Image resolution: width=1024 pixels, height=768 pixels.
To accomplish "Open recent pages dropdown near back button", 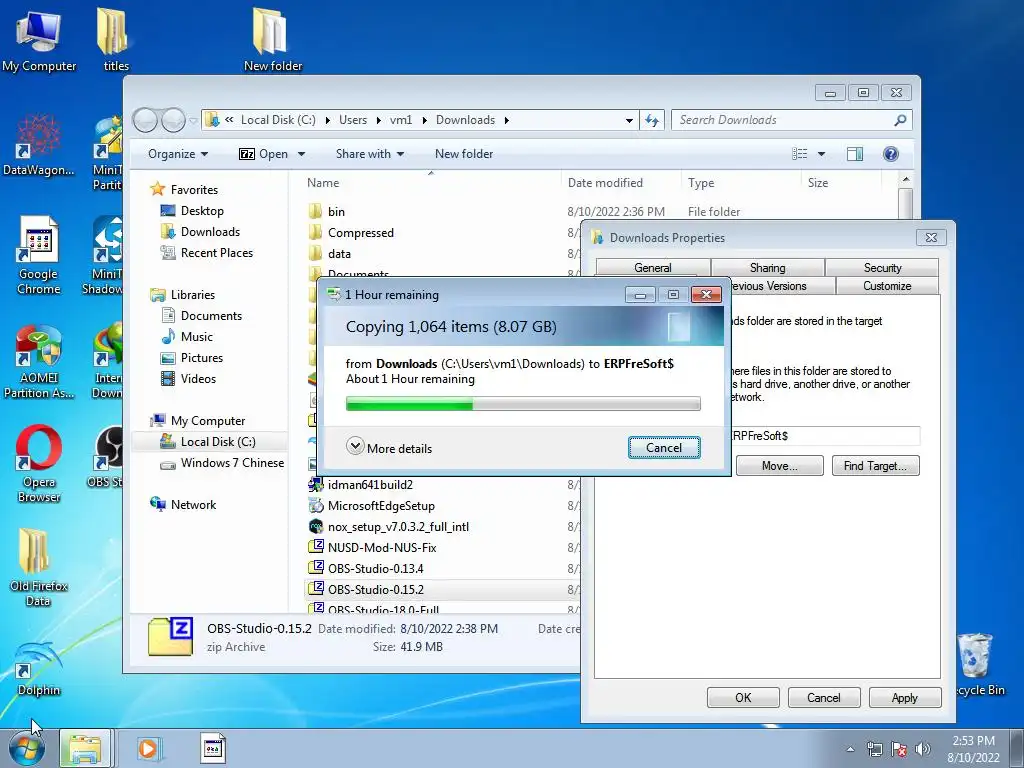I will [193, 120].
